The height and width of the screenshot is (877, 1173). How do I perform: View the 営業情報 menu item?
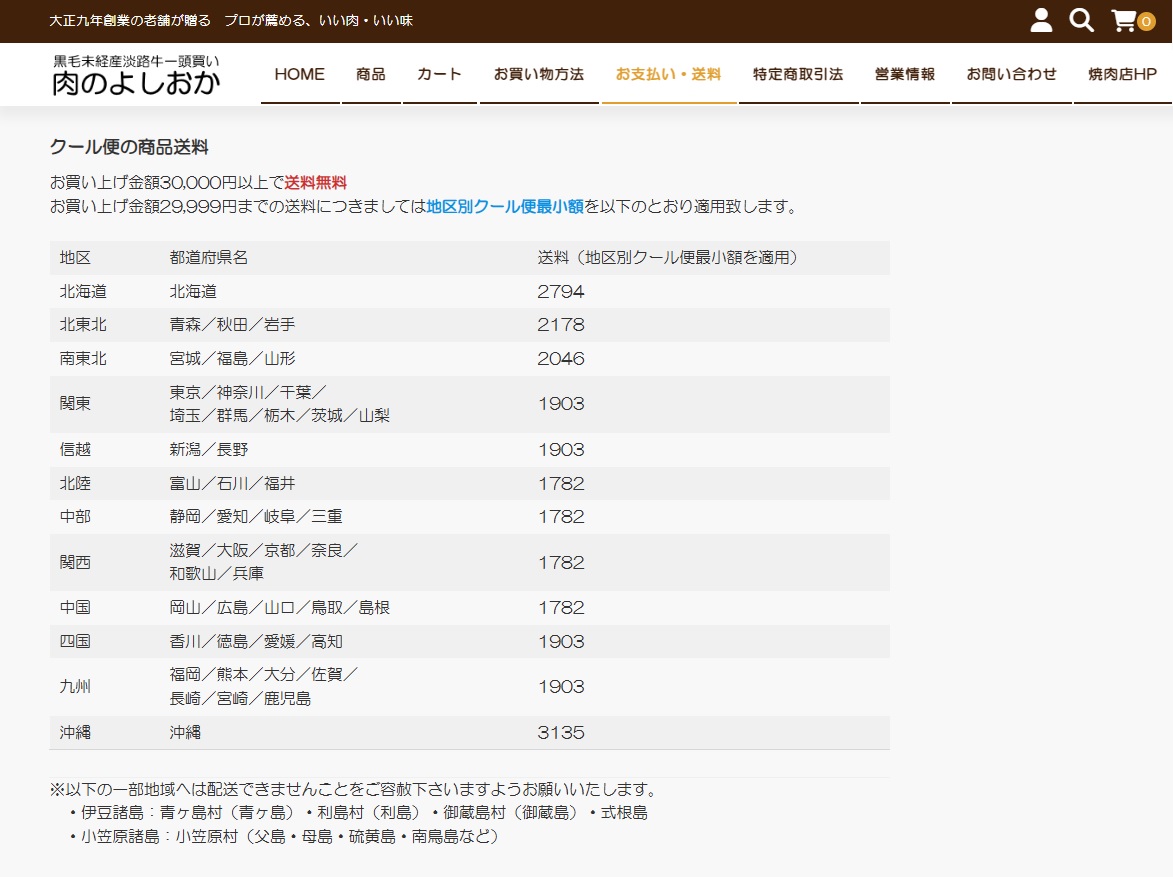pyautogui.click(x=904, y=74)
